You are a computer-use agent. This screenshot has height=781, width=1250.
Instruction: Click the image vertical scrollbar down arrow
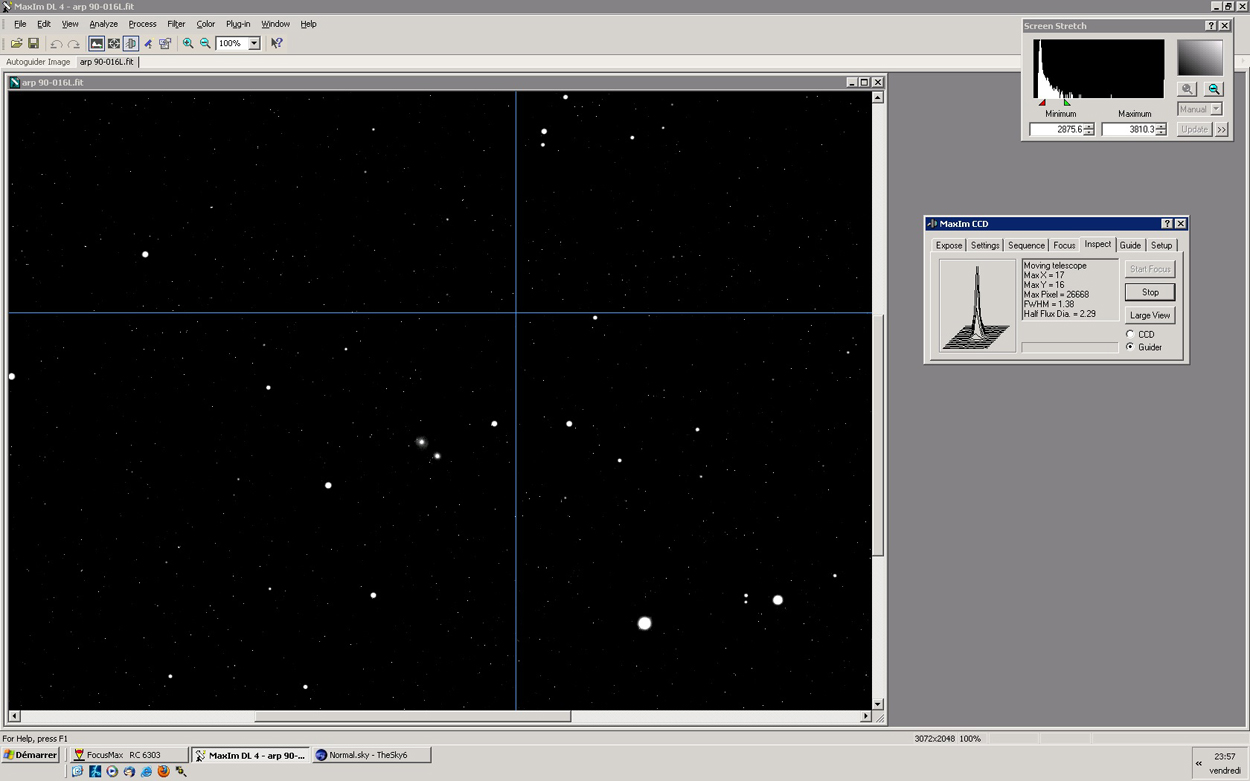[878, 704]
